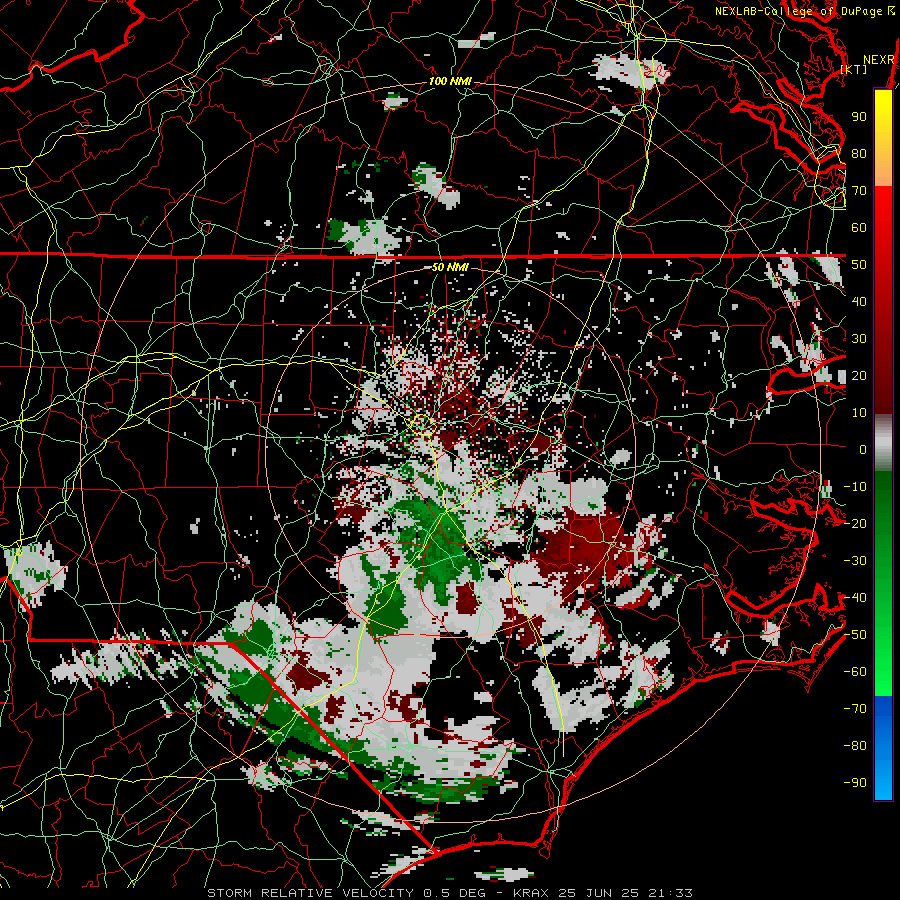
Task: Click the 80 value on velocity scale
Action: tap(859, 153)
